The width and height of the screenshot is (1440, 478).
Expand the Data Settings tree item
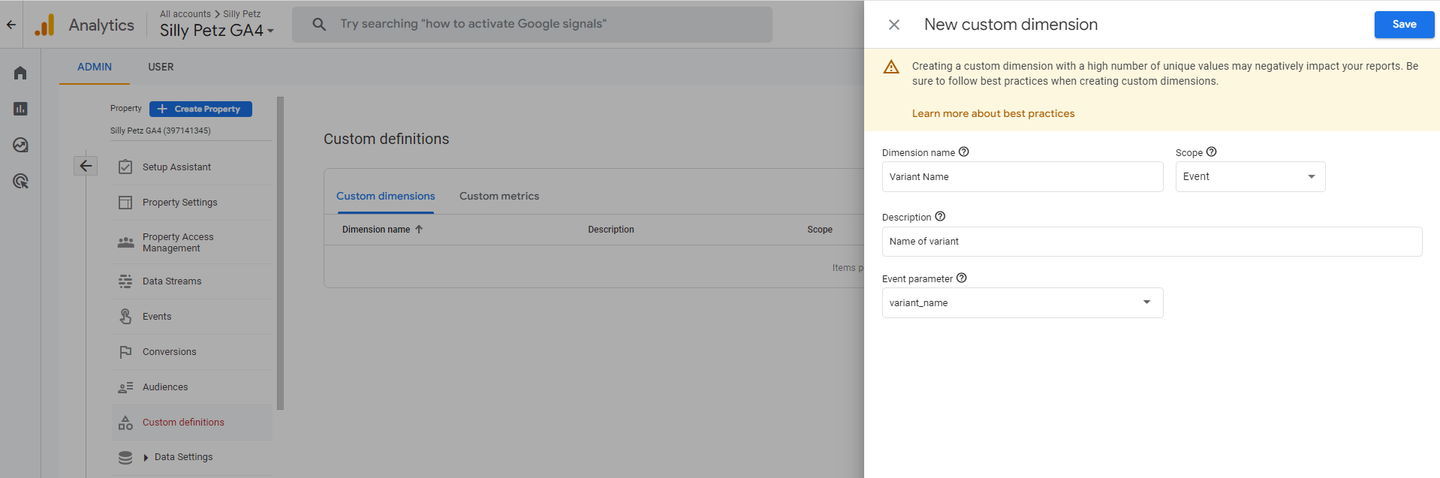click(x=146, y=458)
